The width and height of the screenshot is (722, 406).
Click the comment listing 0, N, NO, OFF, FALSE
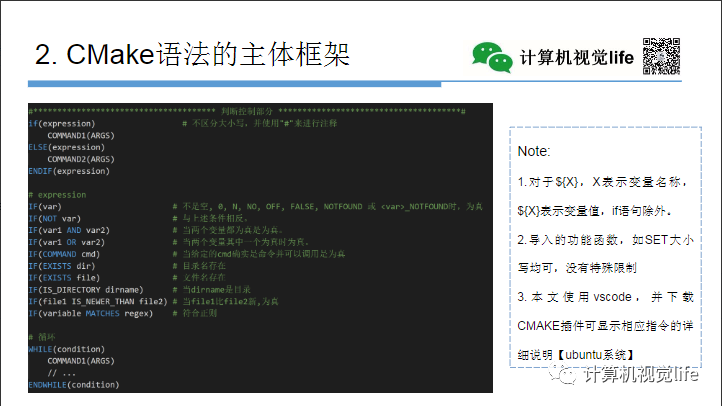(x=328, y=207)
